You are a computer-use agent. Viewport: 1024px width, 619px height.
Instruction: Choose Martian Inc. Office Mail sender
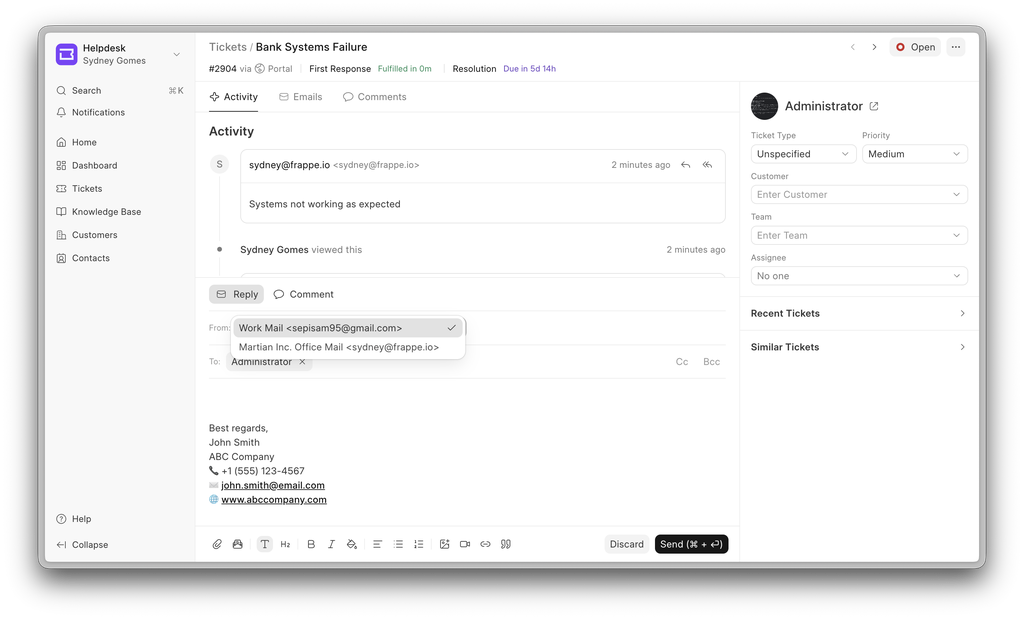(338, 347)
